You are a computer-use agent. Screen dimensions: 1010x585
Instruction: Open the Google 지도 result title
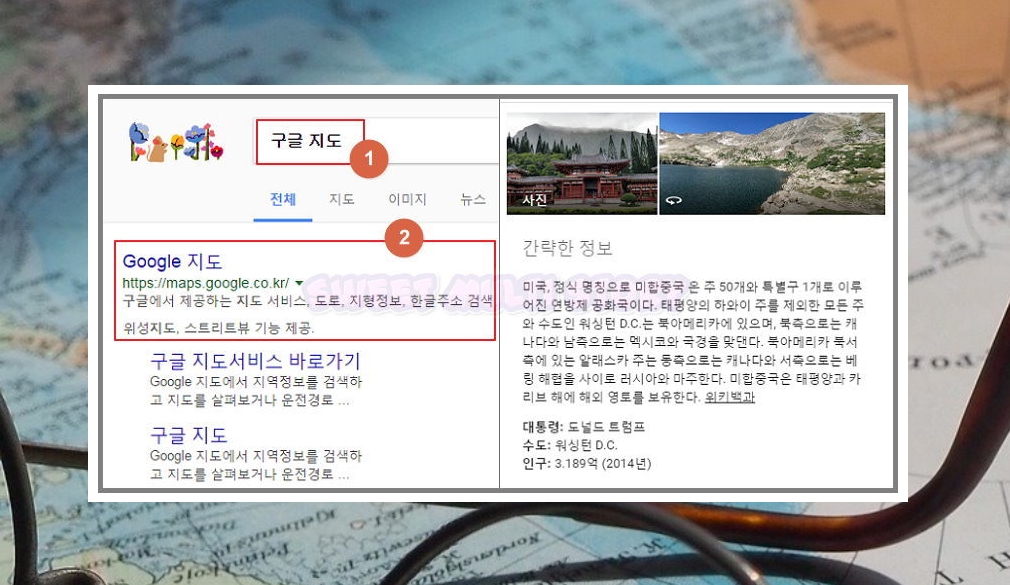tap(173, 262)
